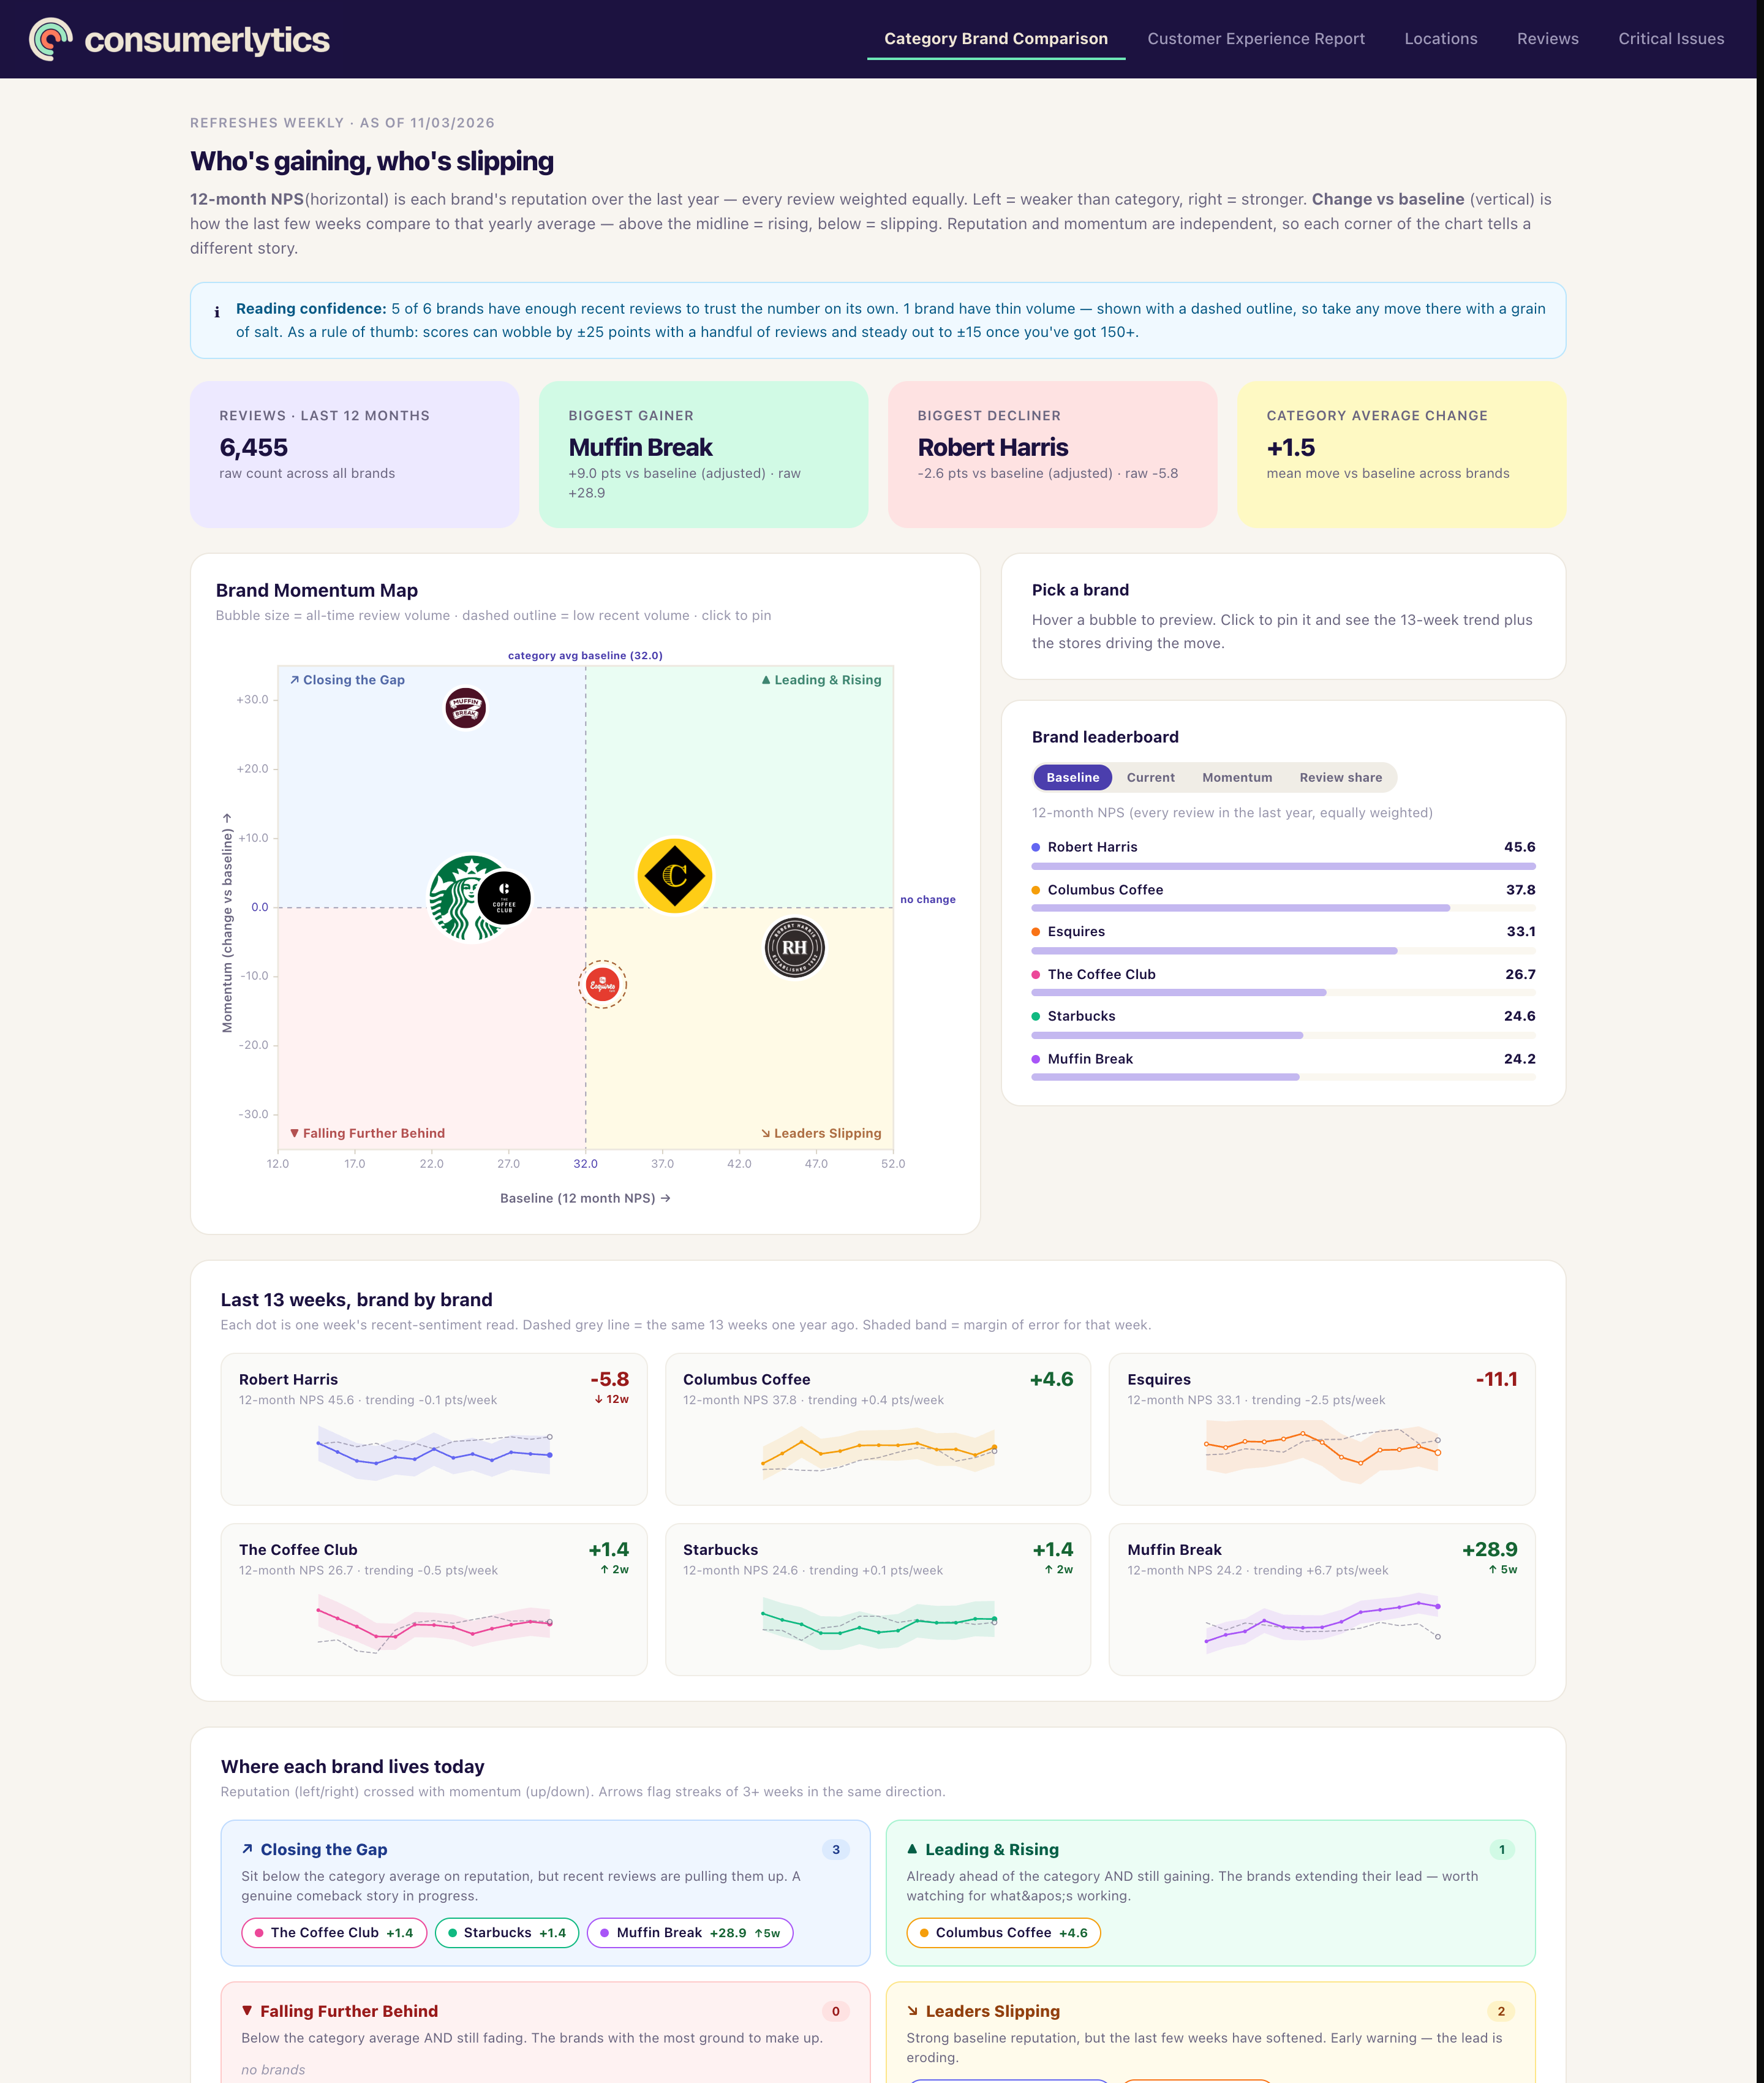1764x2083 pixels.
Task: Switch leaderboard to Momentum view
Action: coord(1237,777)
